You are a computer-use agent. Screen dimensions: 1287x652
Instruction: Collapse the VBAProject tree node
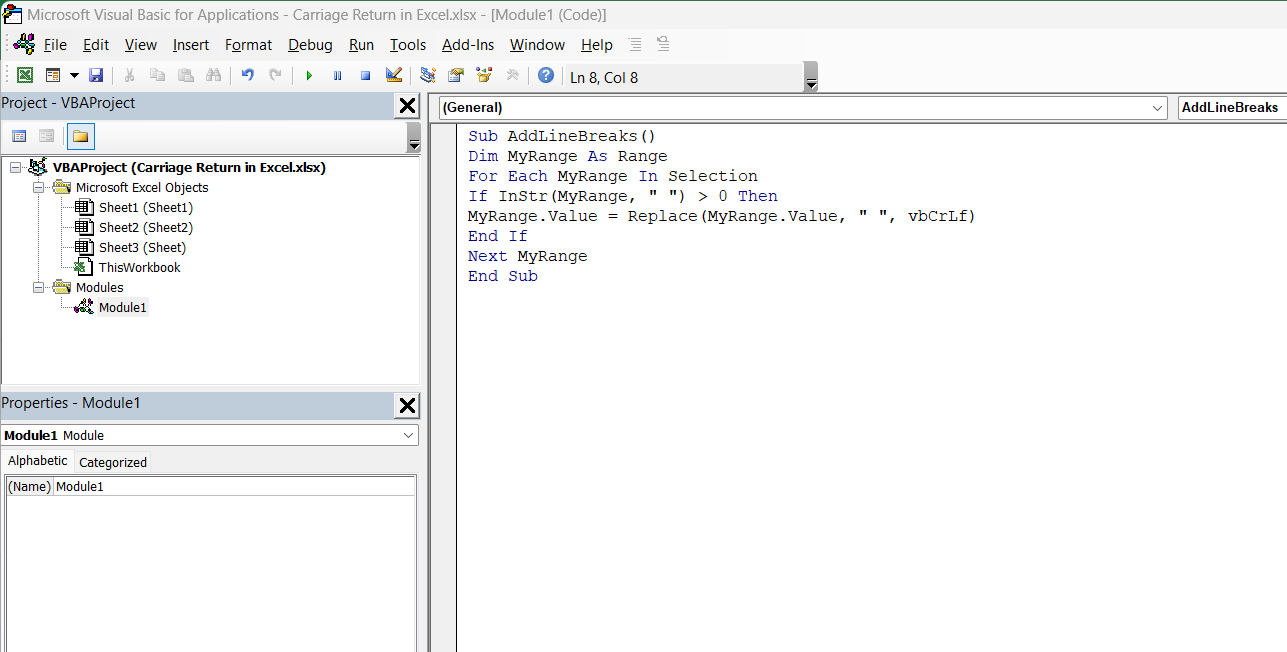pyautogui.click(x=16, y=168)
